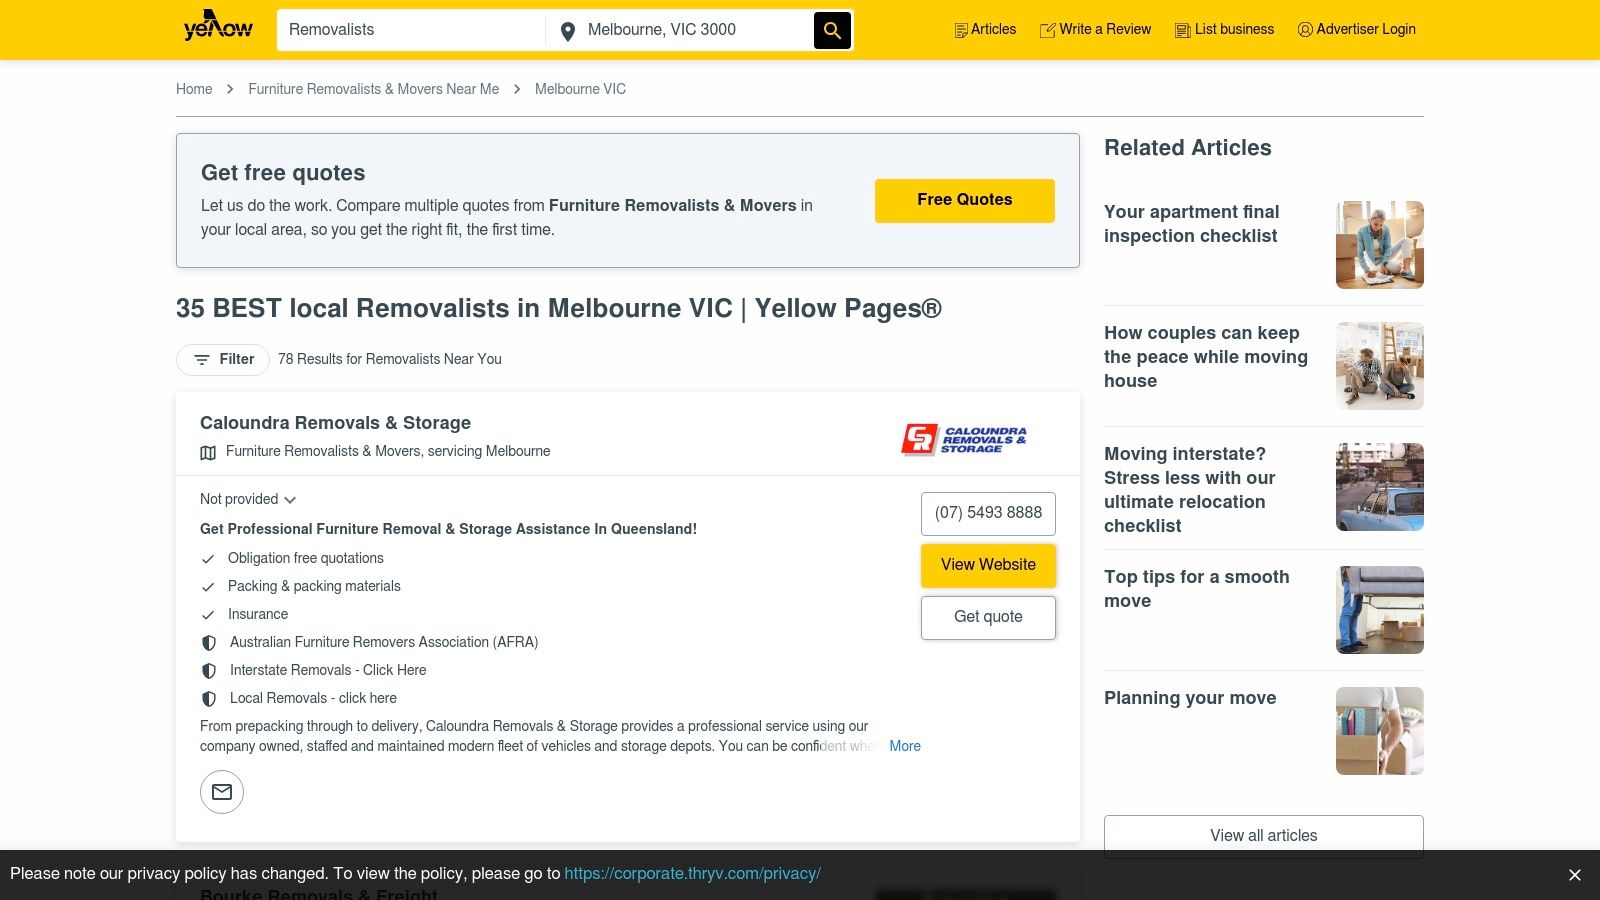
Task: Click View Website for Caloundra Removals
Action: pos(988,565)
